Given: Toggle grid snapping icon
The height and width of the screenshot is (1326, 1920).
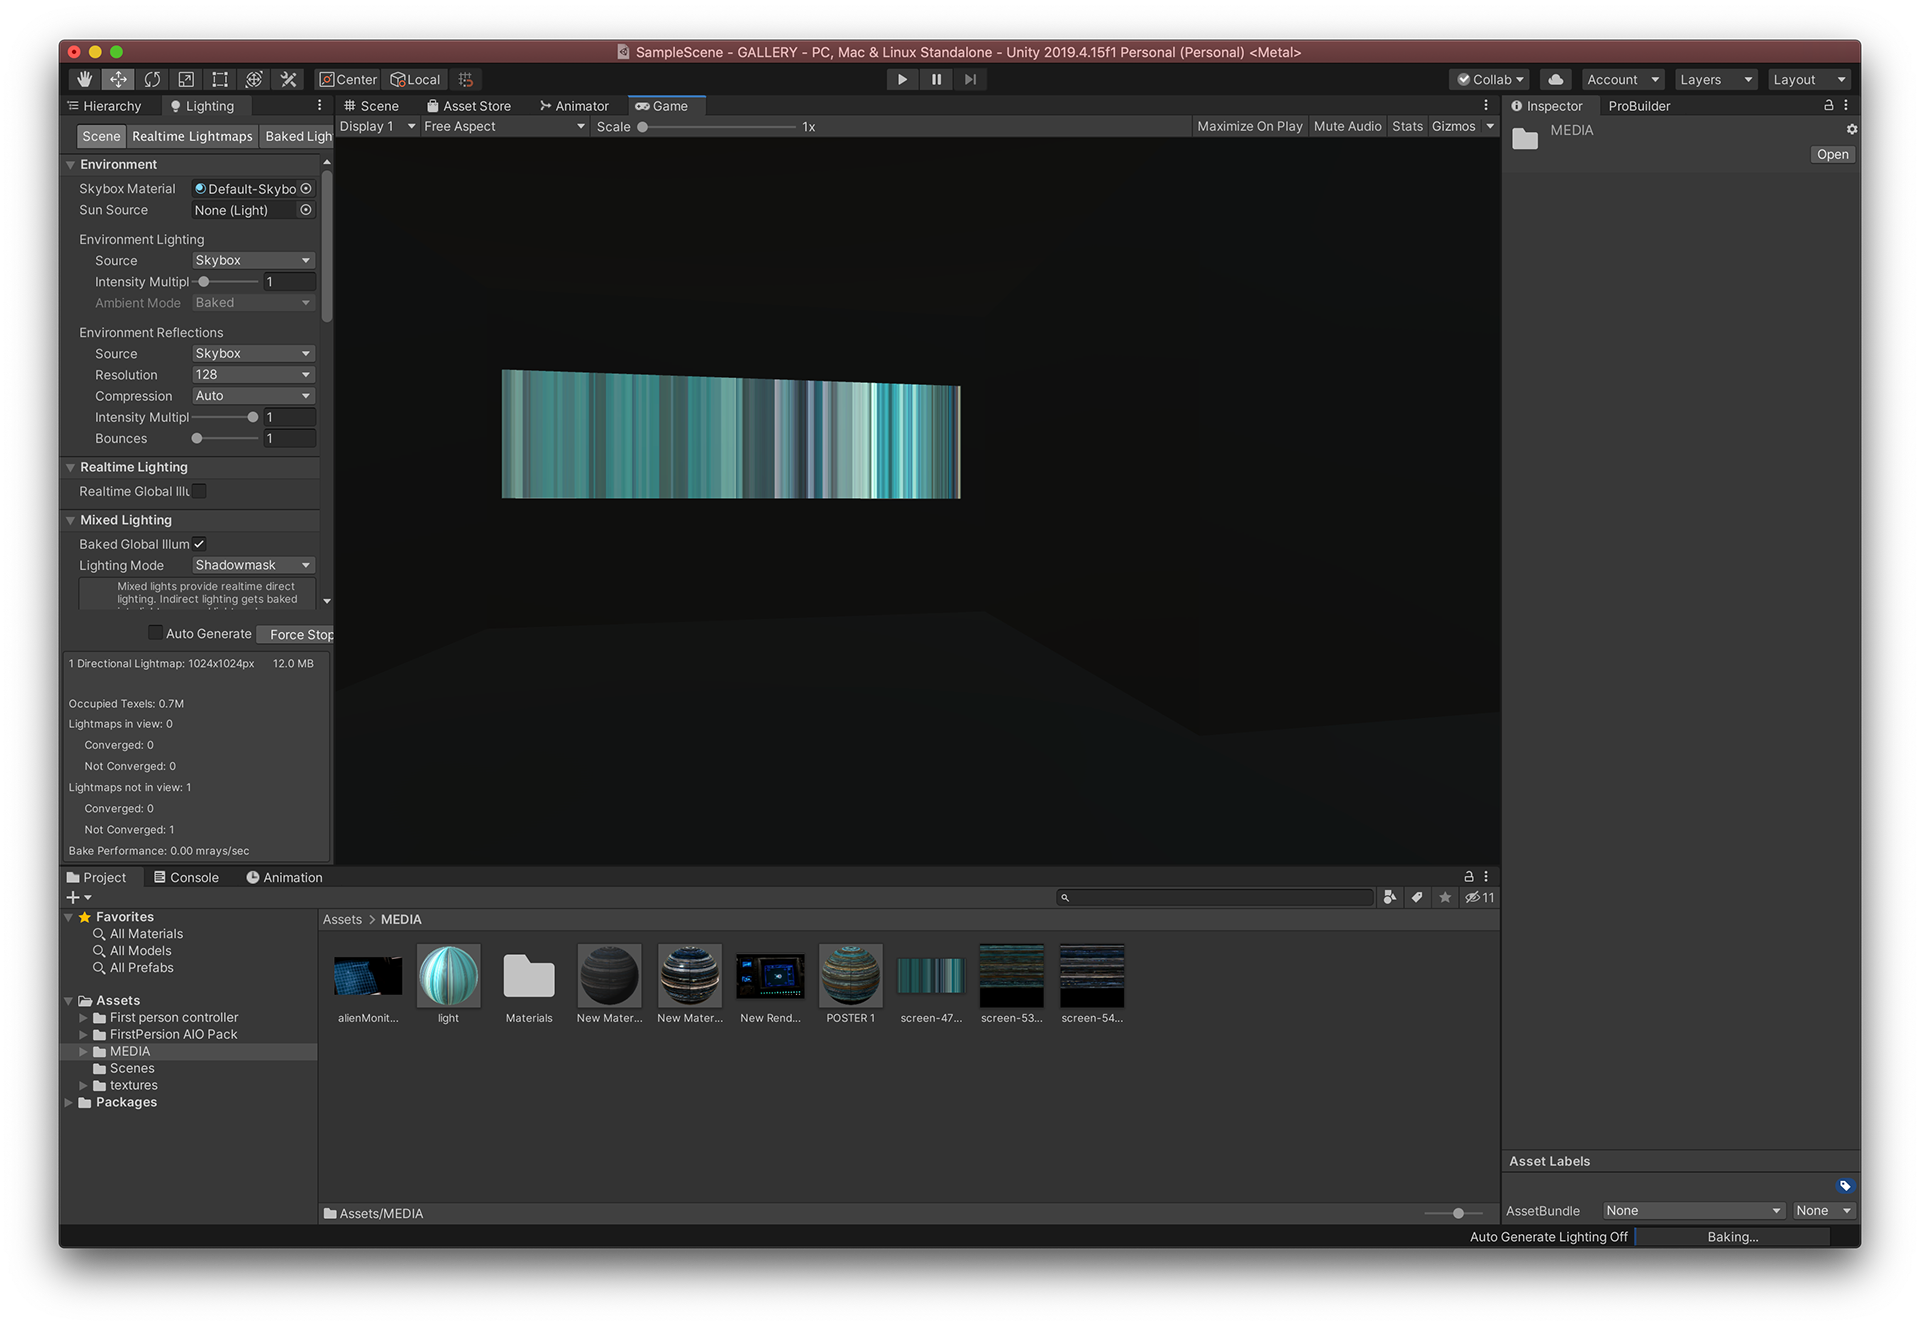Looking at the screenshot, I should pyautogui.click(x=466, y=79).
